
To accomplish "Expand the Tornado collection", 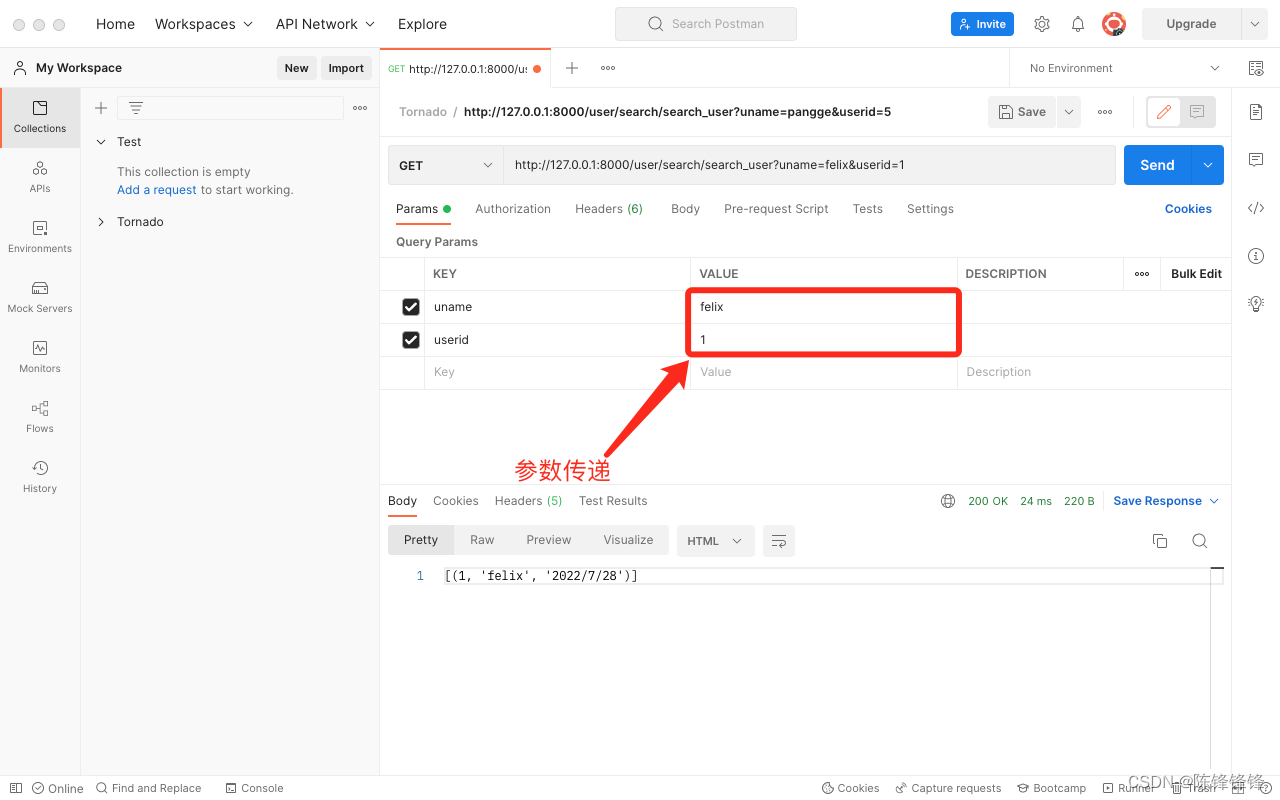I will tap(101, 222).
